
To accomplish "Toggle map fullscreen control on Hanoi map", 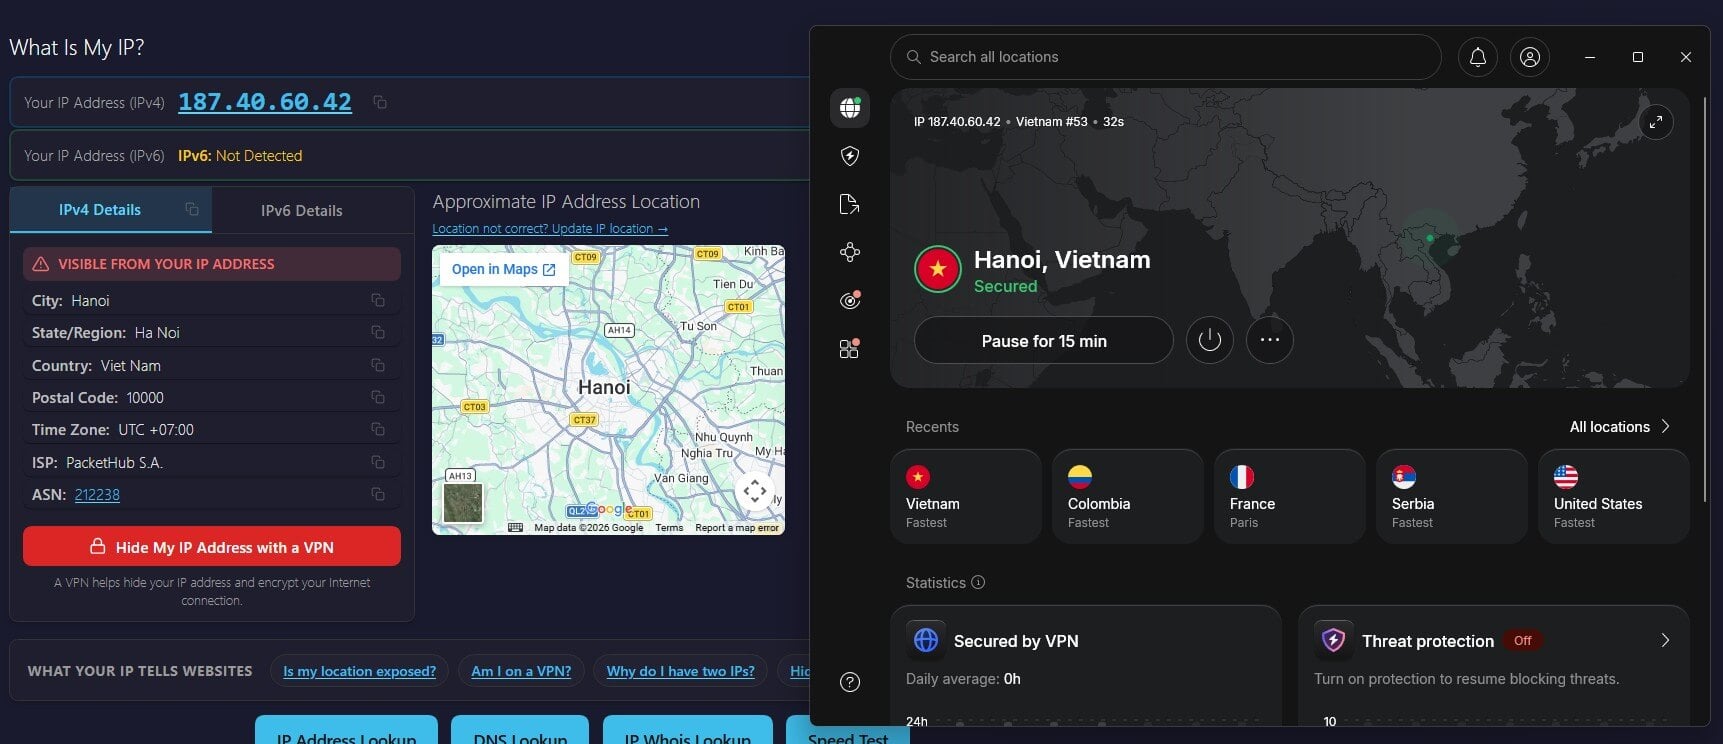I will pos(755,490).
